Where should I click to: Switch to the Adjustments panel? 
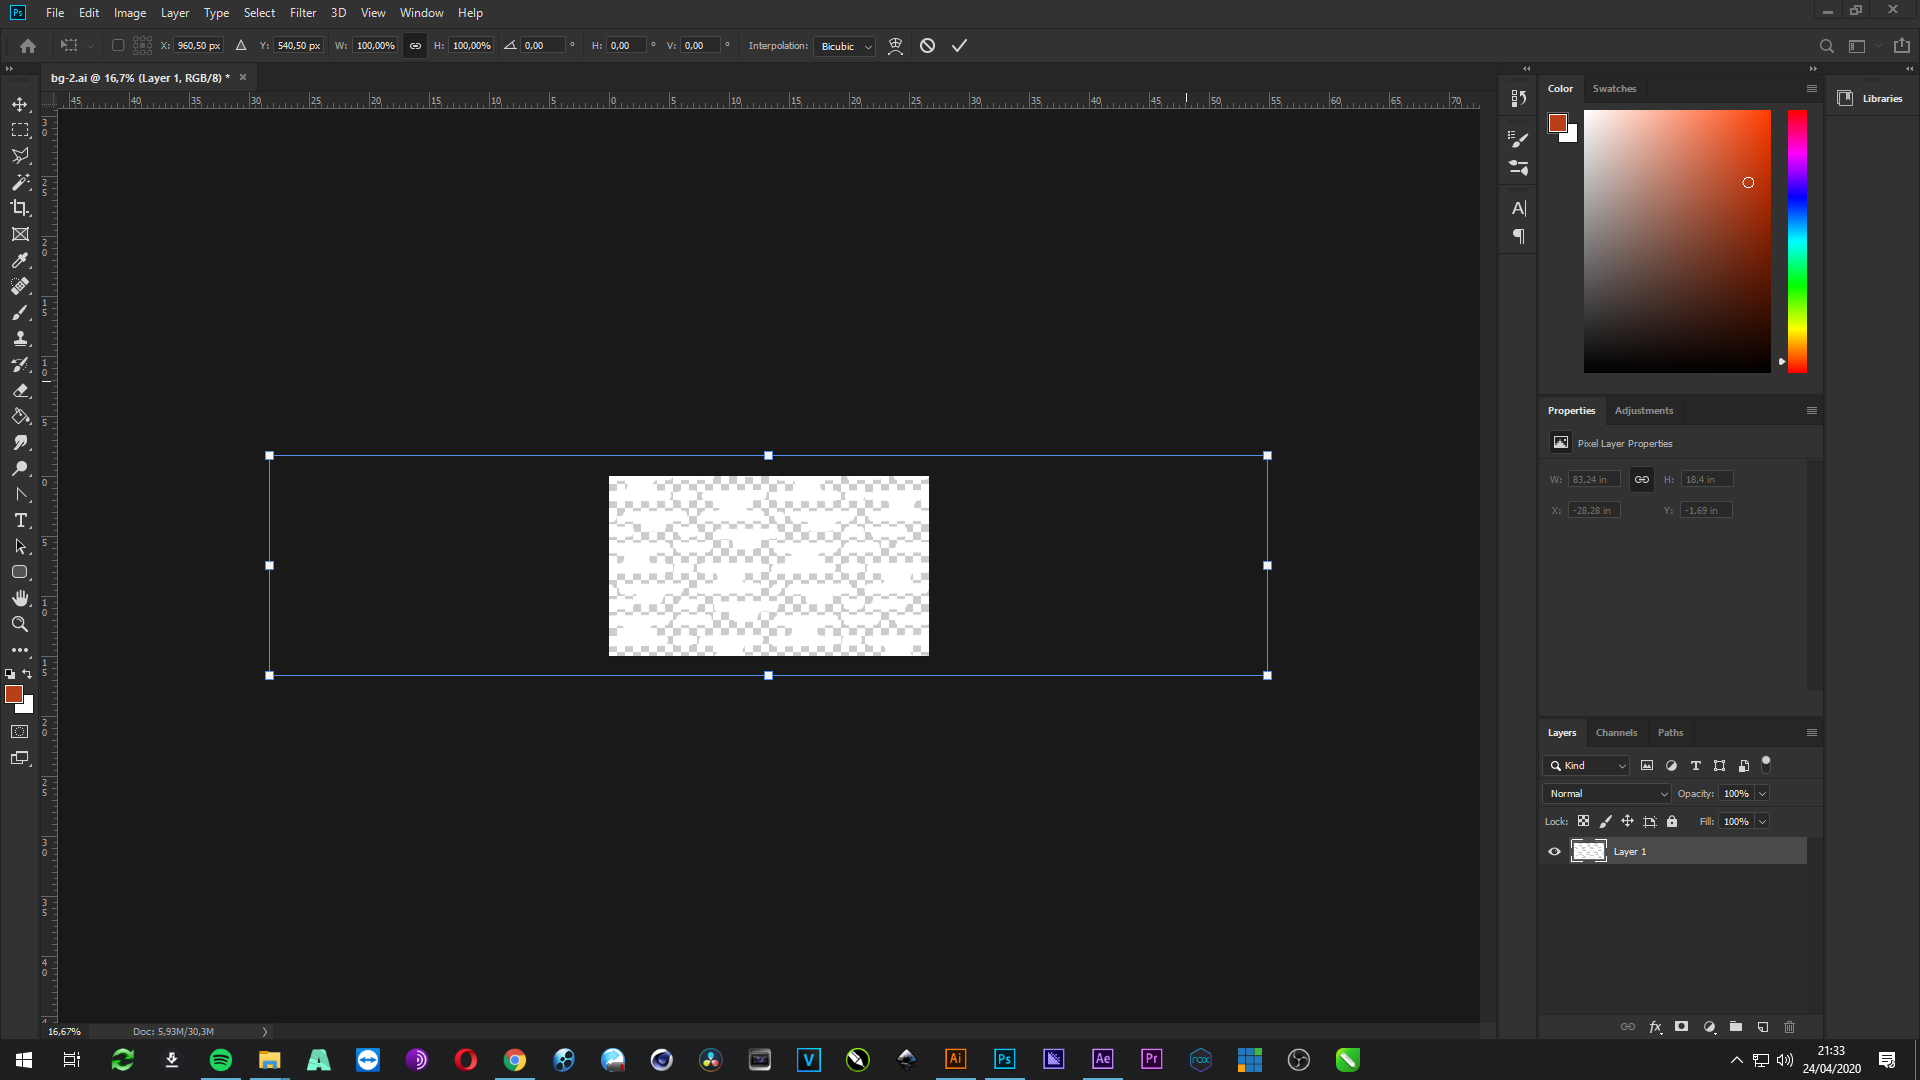click(1643, 410)
